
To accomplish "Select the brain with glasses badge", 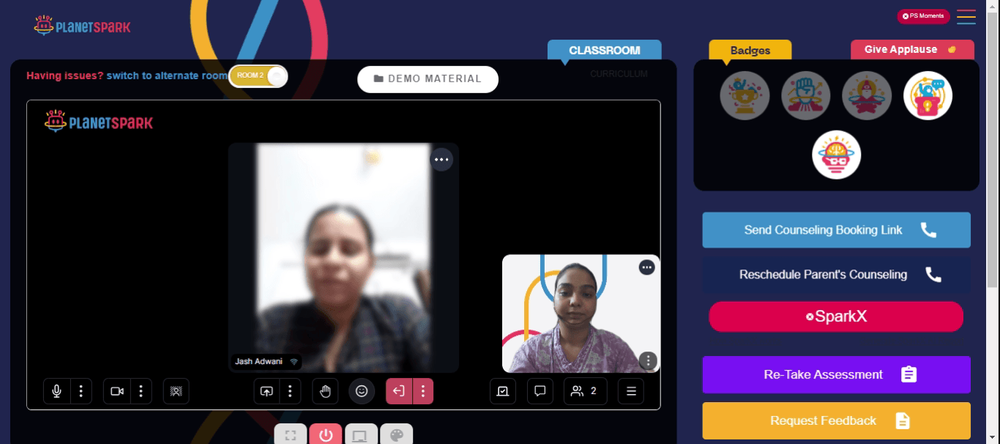I will [x=836, y=155].
